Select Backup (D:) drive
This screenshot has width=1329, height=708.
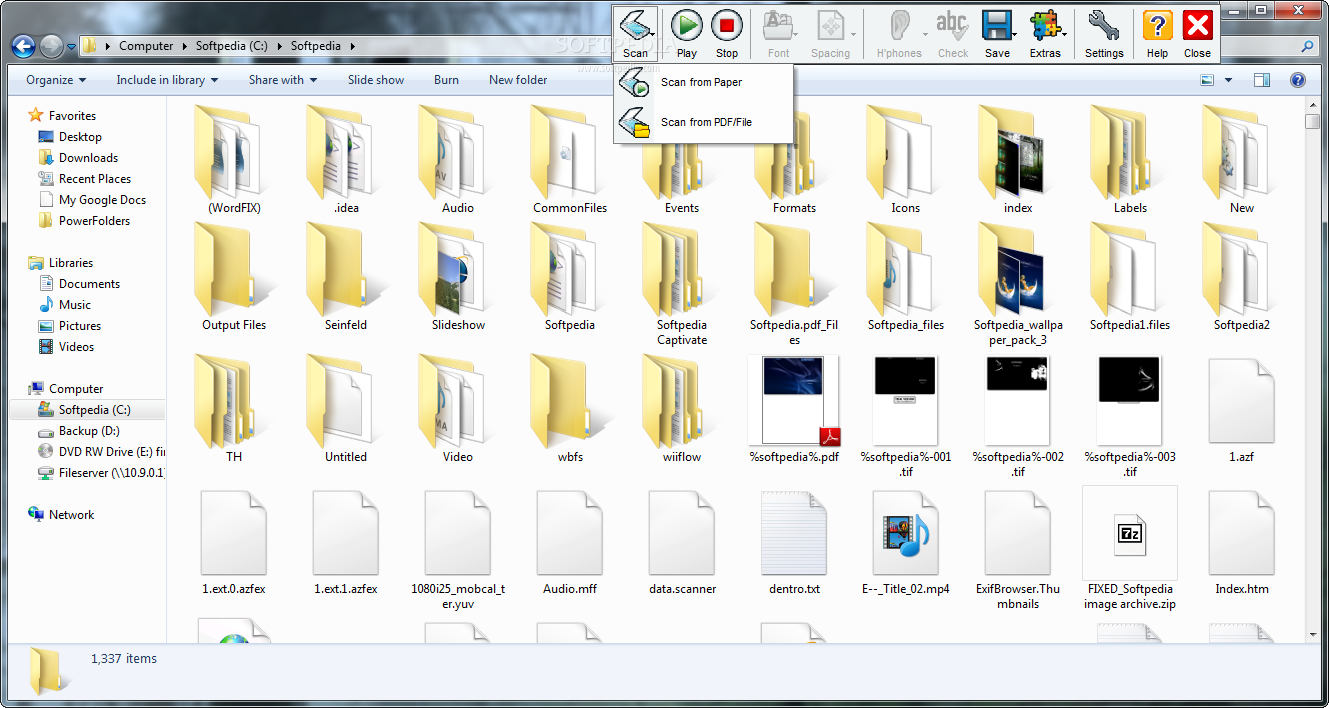[x=89, y=431]
